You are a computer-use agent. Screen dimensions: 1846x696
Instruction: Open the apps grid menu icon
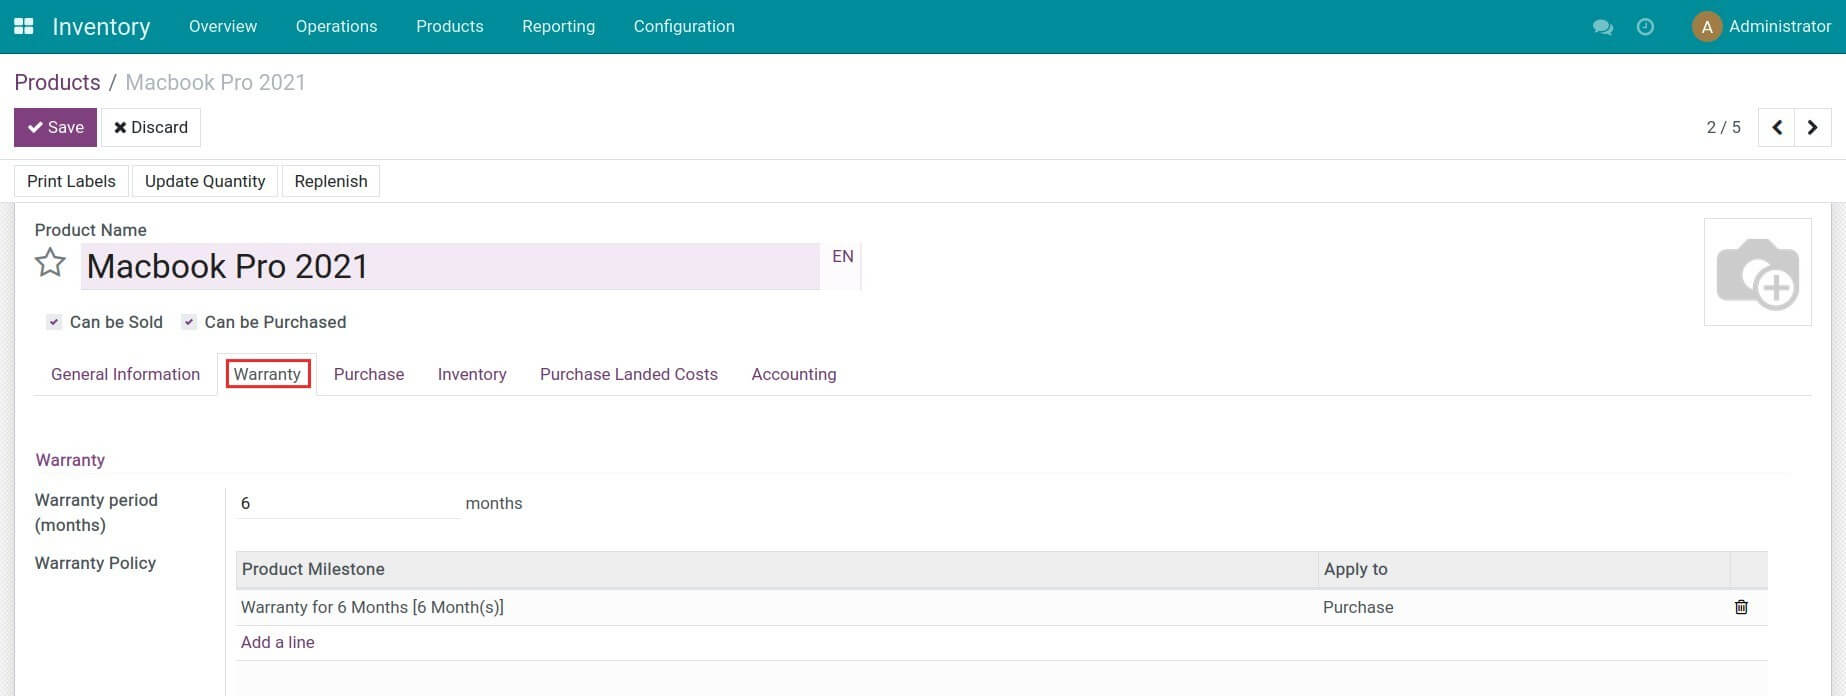coord(23,26)
